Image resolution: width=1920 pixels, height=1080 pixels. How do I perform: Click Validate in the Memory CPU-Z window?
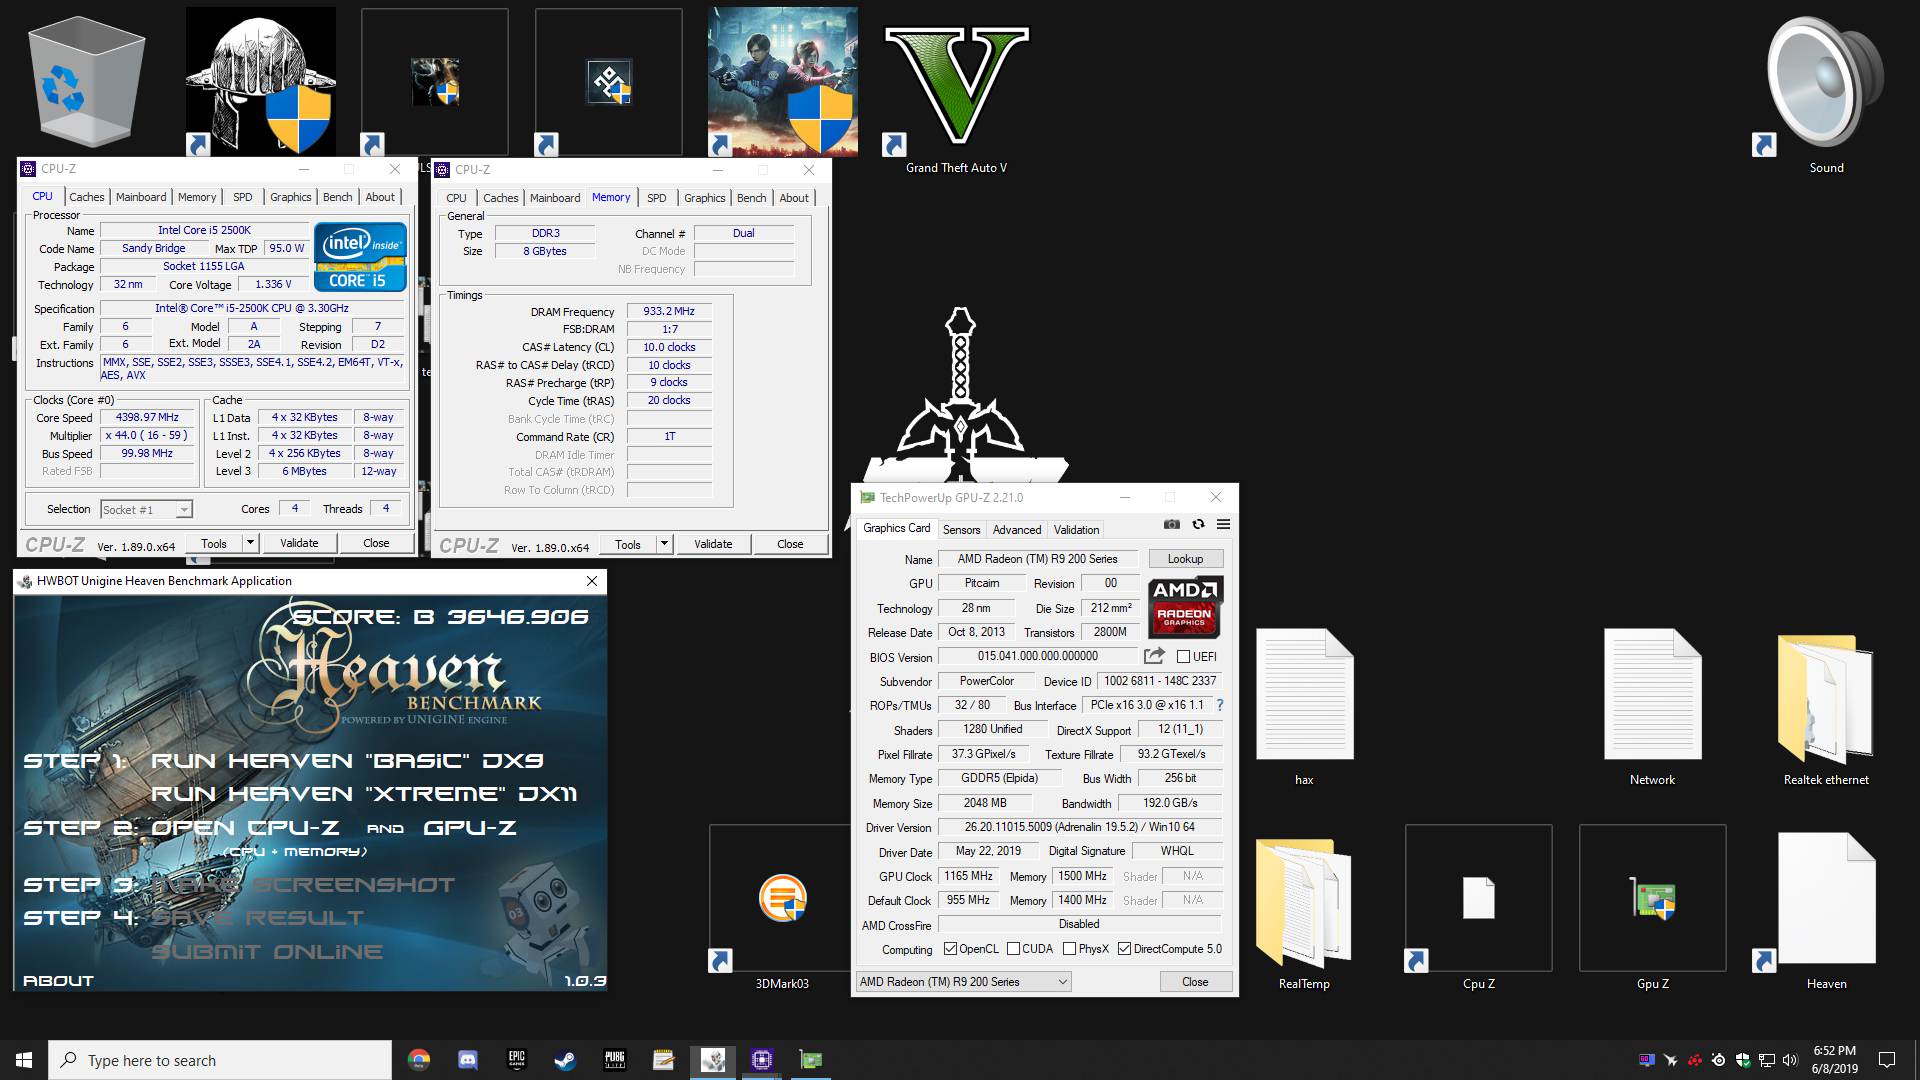(713, 544)
